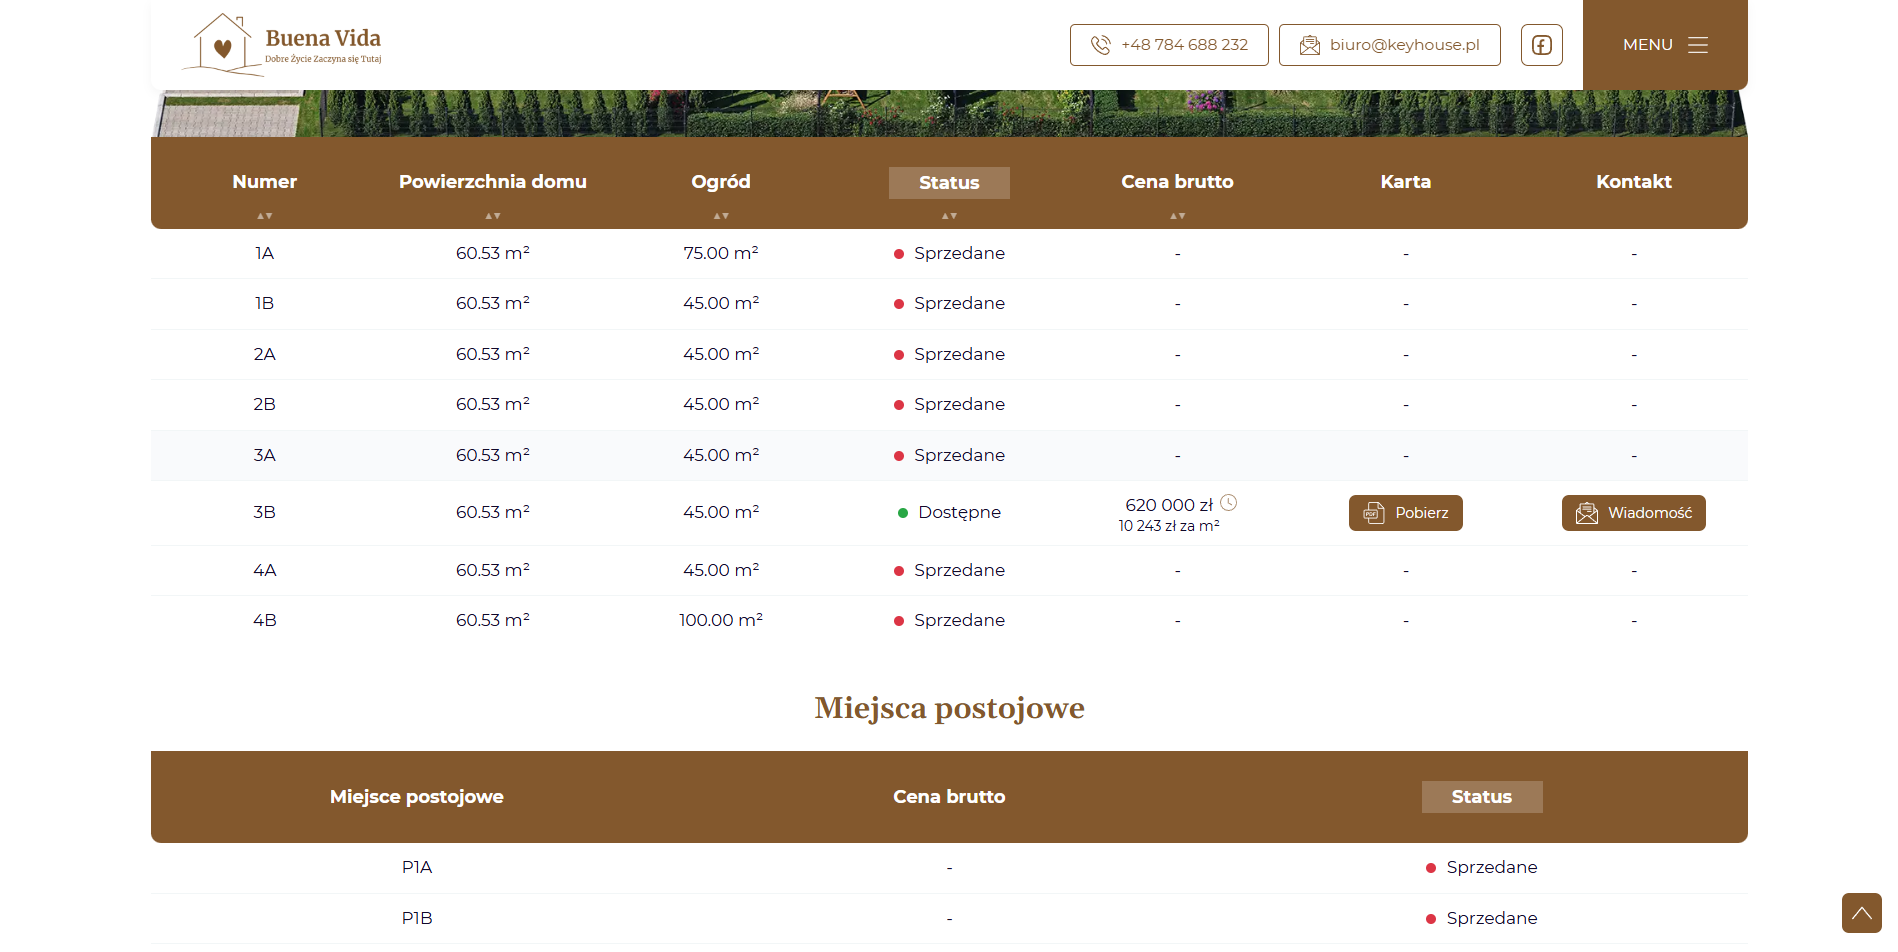Click the clock icon beside 620 000 zł

point(1229,503)
